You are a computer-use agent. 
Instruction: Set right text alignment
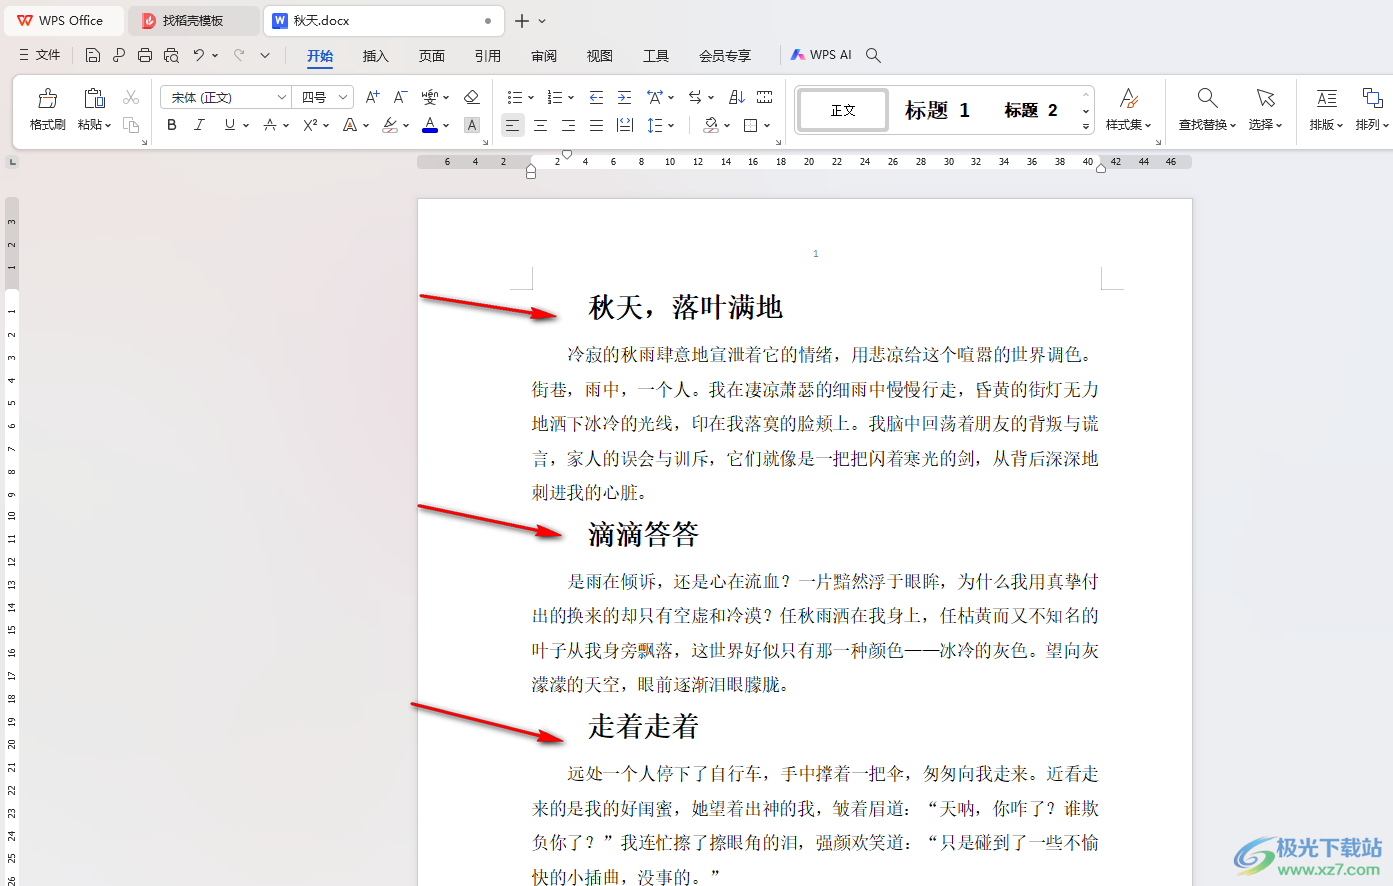point(568,125)
